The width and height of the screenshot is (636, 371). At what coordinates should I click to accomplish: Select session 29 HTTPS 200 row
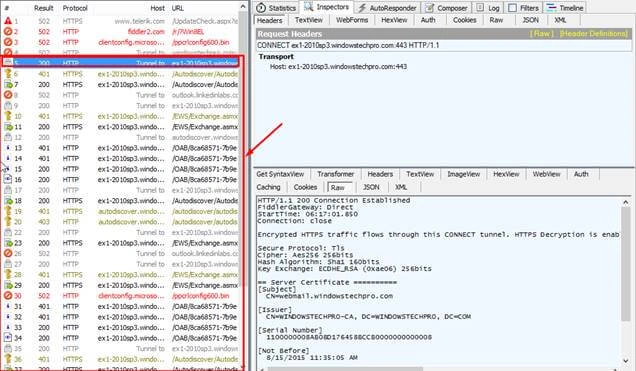(x=120, y=285)
